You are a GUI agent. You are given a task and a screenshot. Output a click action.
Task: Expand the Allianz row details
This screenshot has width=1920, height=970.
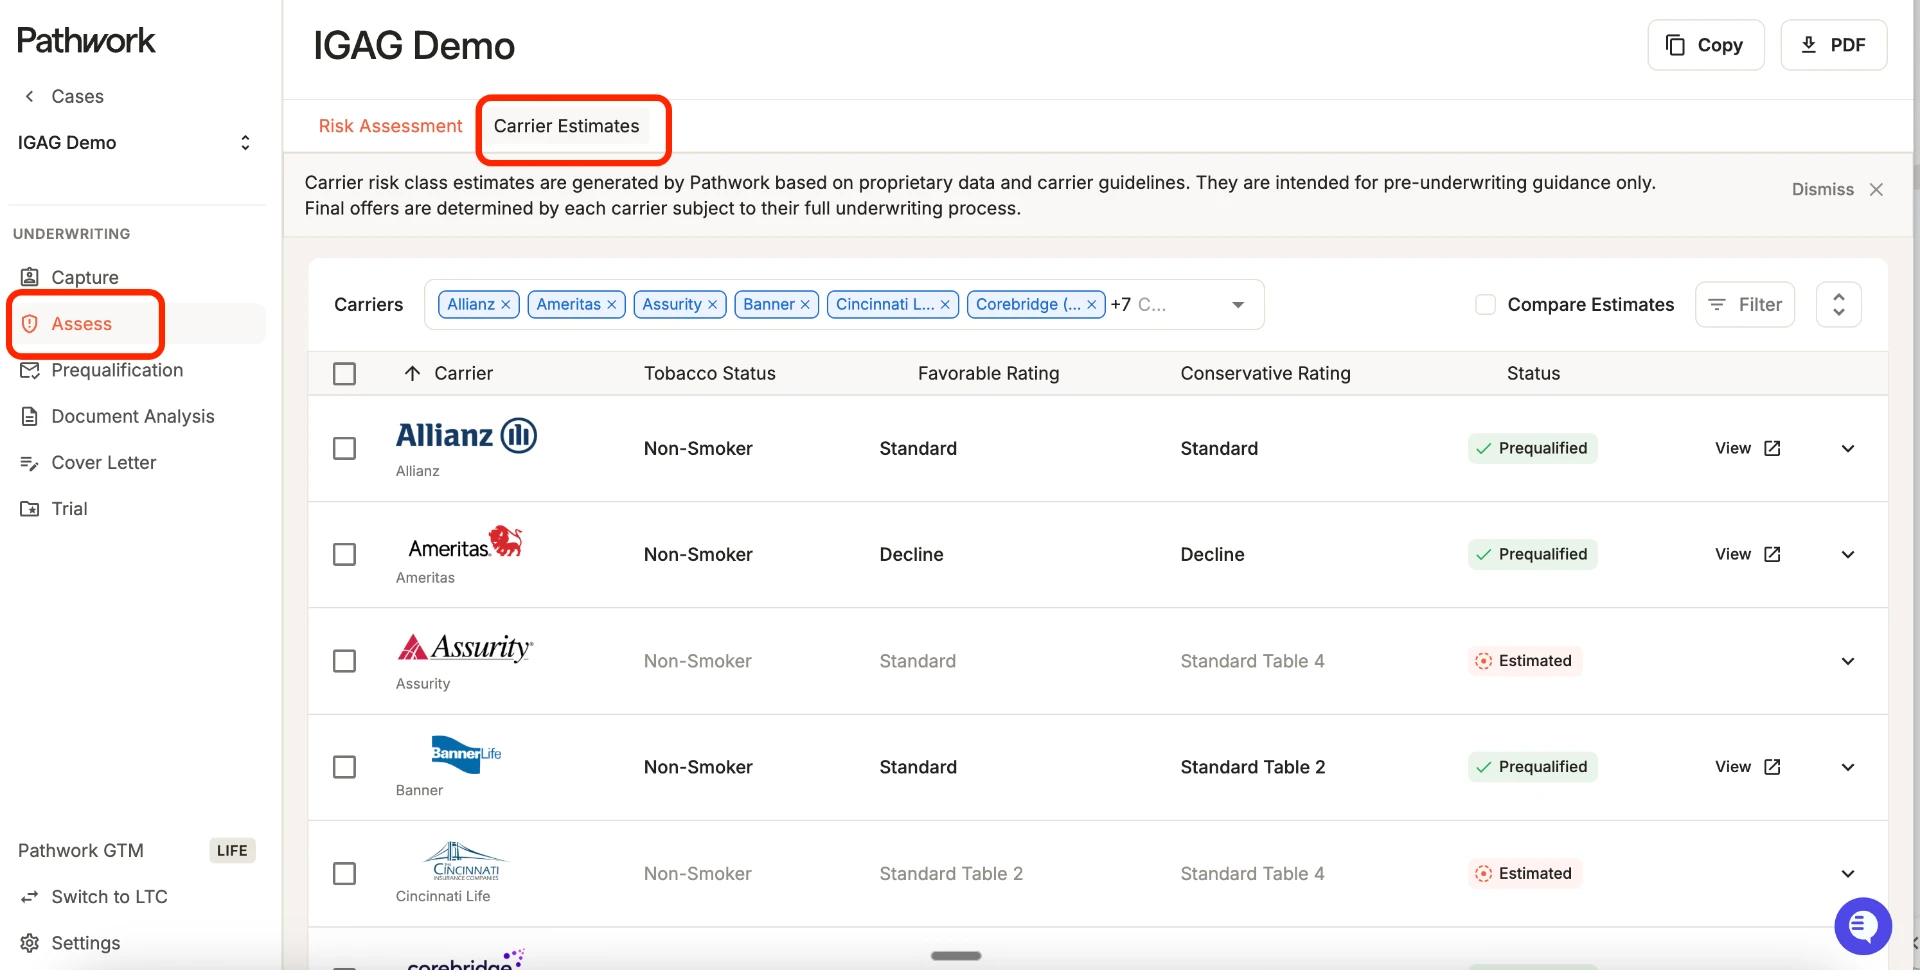1848,448
